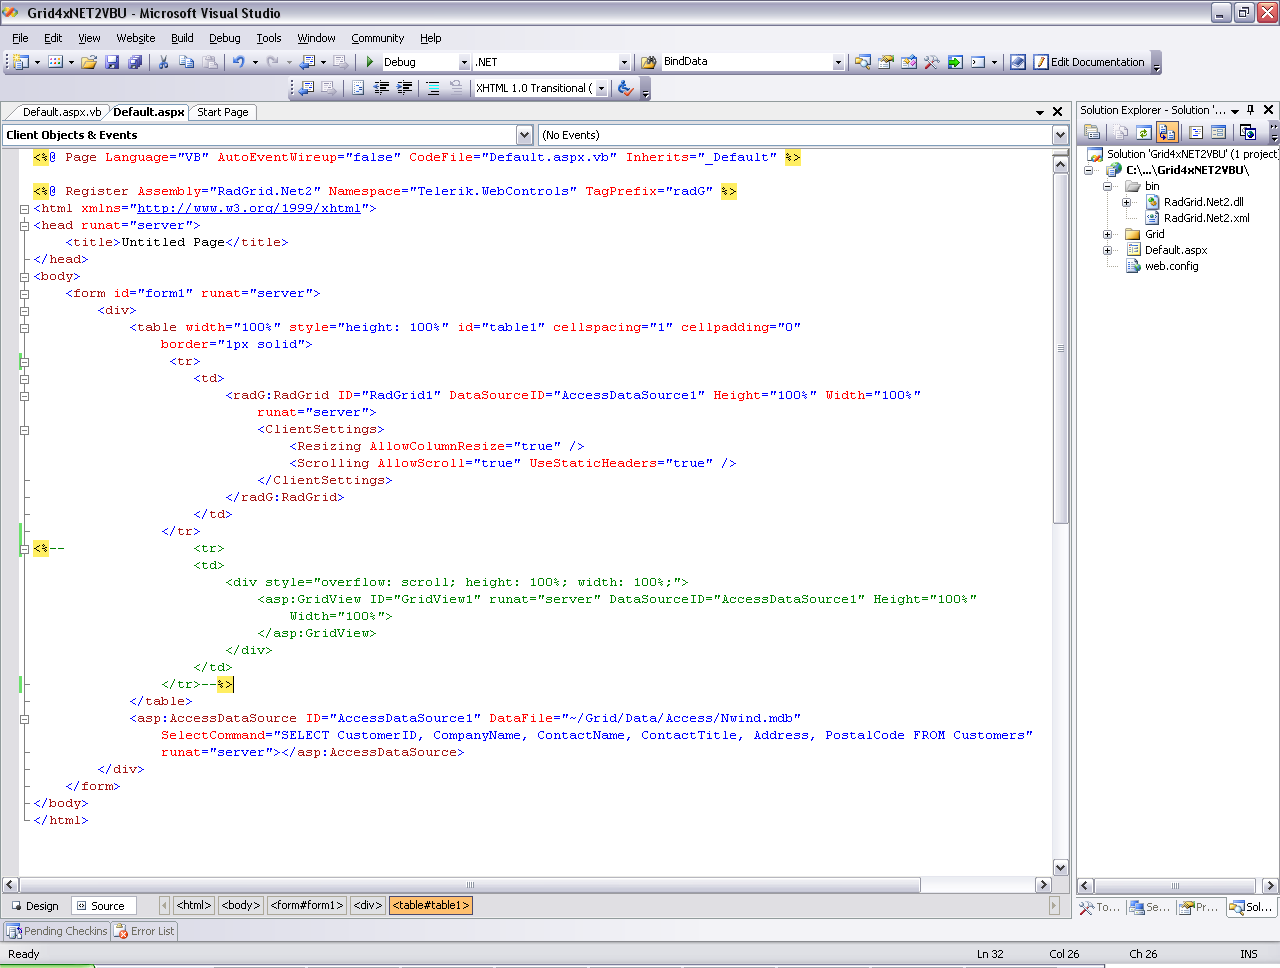This screenshot has width=1280, height=968.
Task: Click the Refresh icon in Solution Explorer
Action: (x=1144, y=132)
